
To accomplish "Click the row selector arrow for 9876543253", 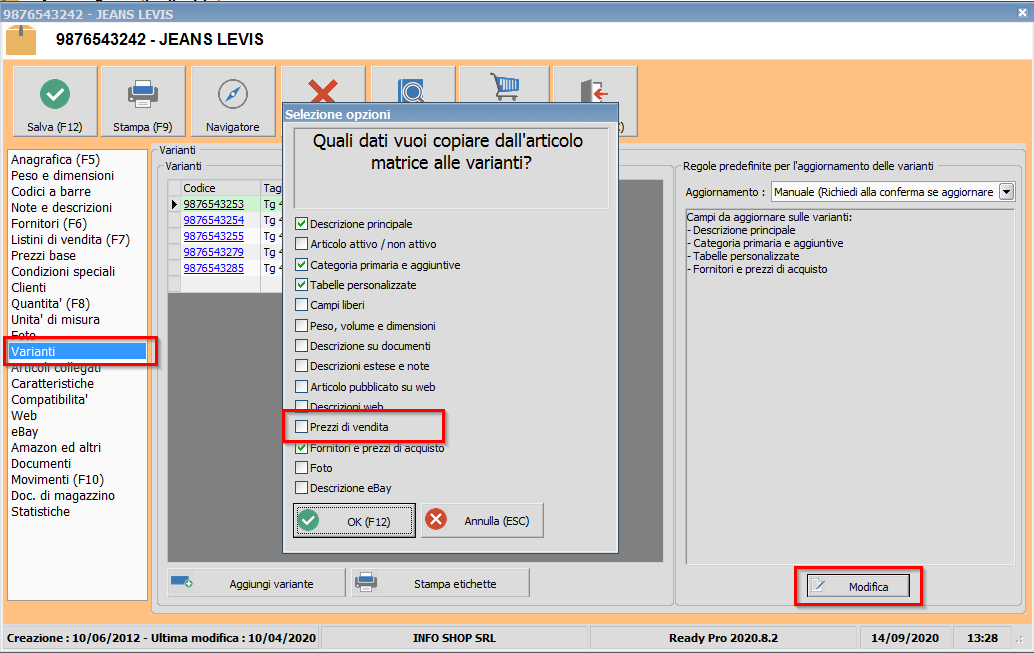I will (174, 204).
